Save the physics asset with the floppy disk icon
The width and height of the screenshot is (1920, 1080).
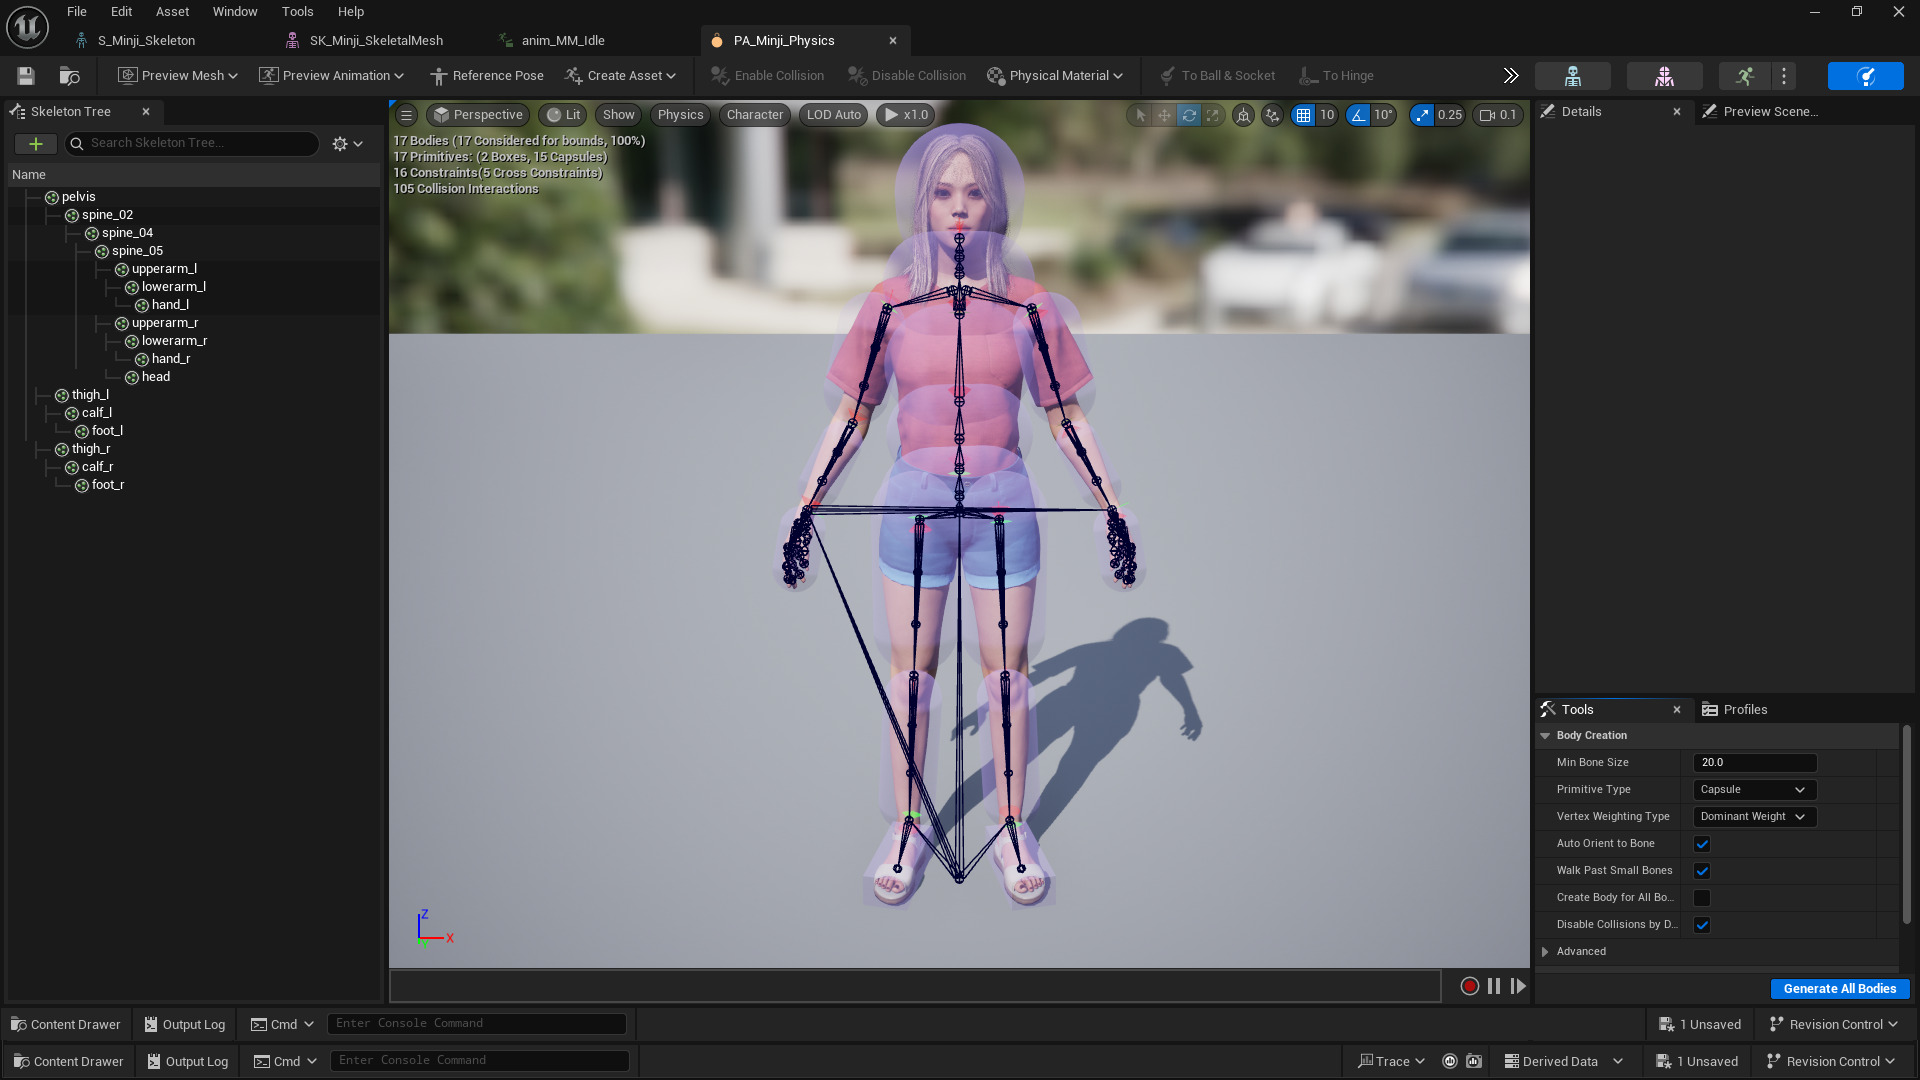click(26, 76)
